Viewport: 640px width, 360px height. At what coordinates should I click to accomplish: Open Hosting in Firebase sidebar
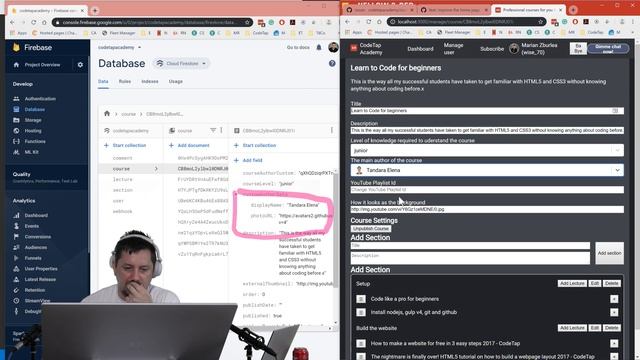point(33,131)
